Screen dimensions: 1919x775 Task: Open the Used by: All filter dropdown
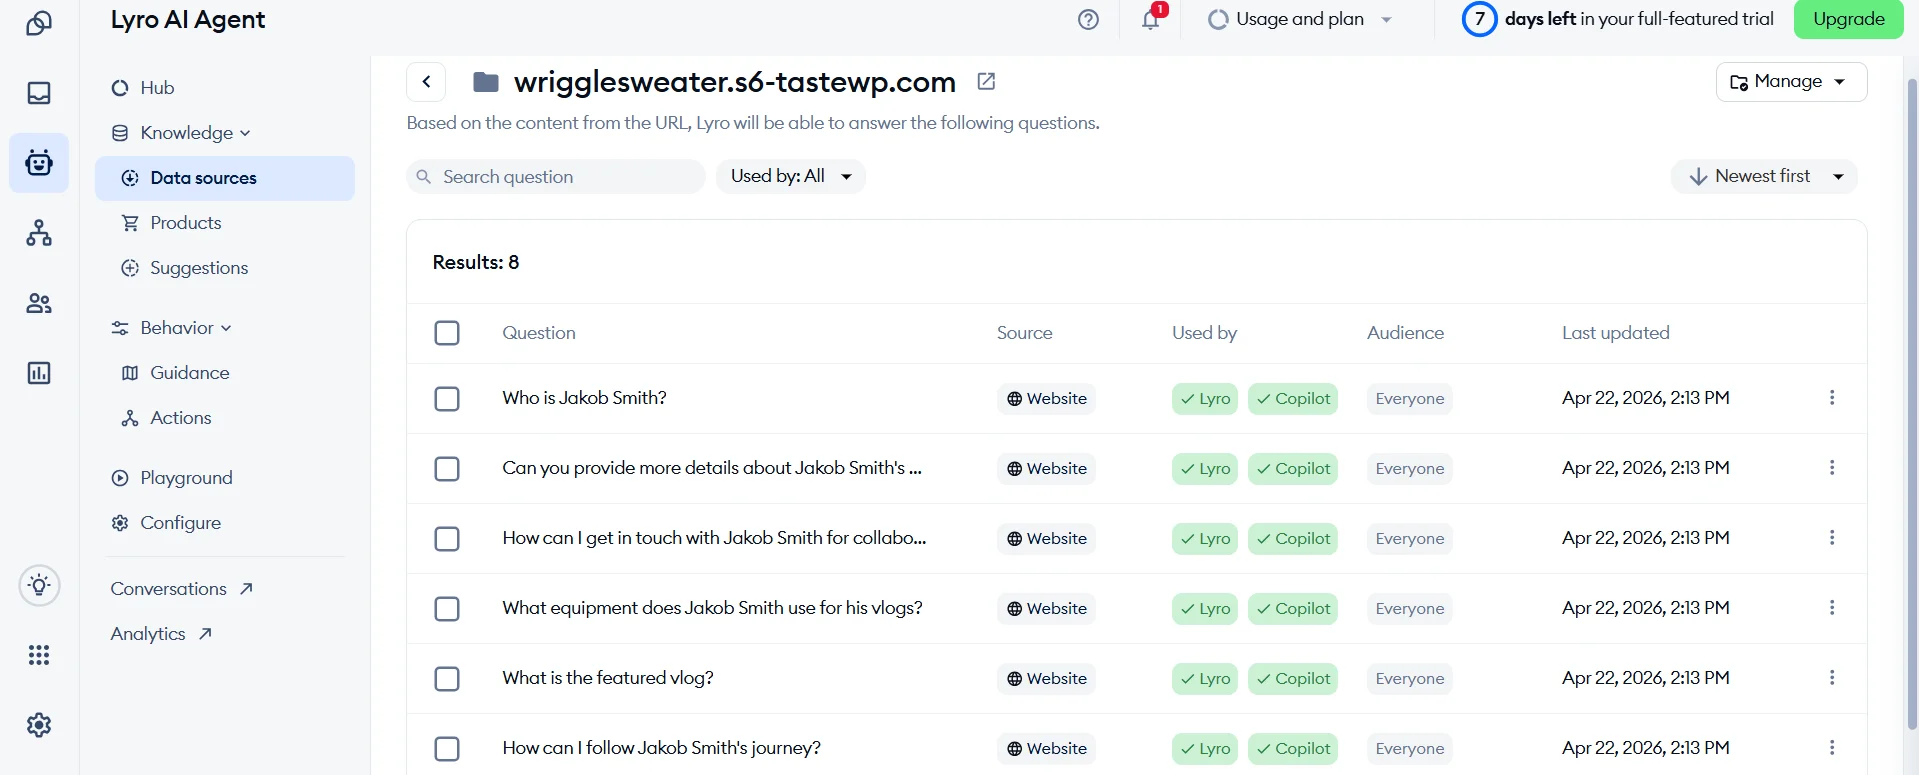point(791,177)
